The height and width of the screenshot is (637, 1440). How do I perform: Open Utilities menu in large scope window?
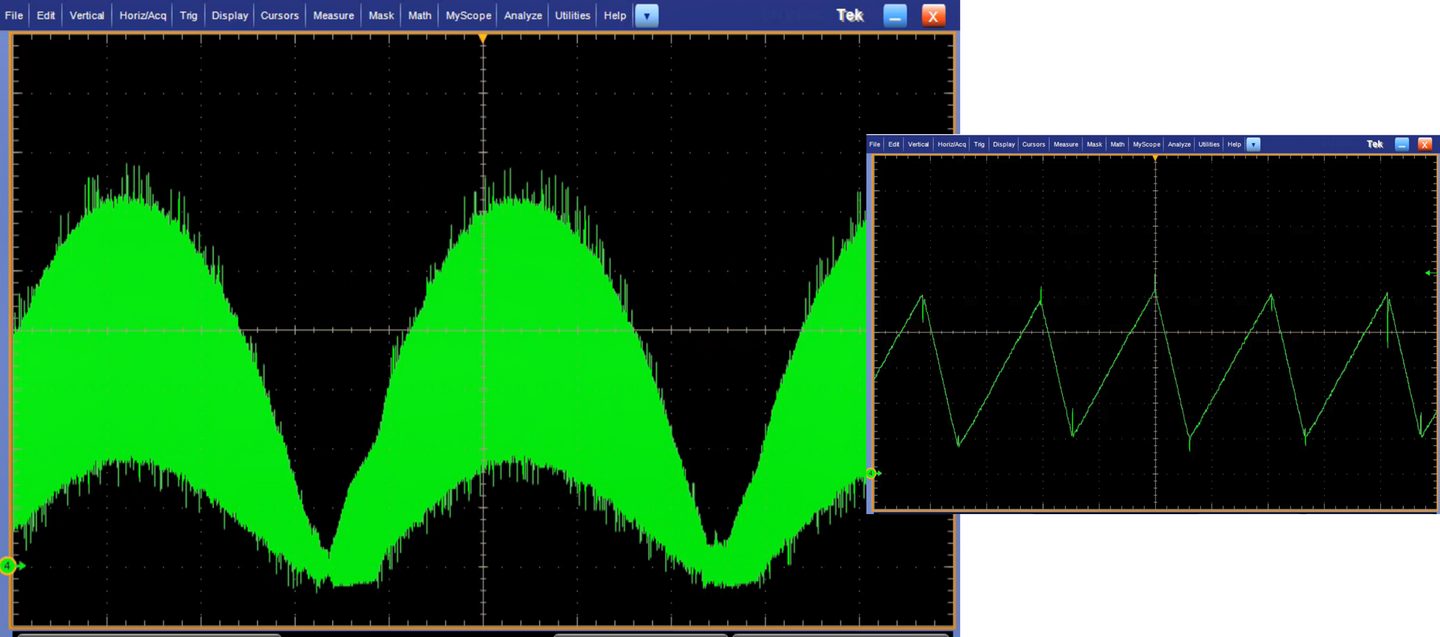click(573, 15)
